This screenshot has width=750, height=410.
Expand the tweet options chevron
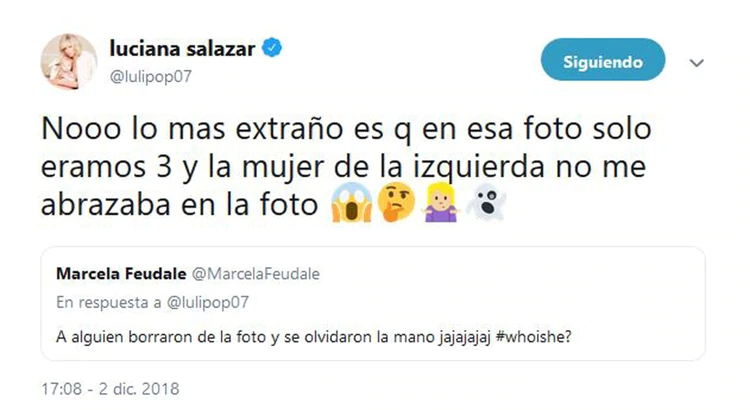click(696, 63)
